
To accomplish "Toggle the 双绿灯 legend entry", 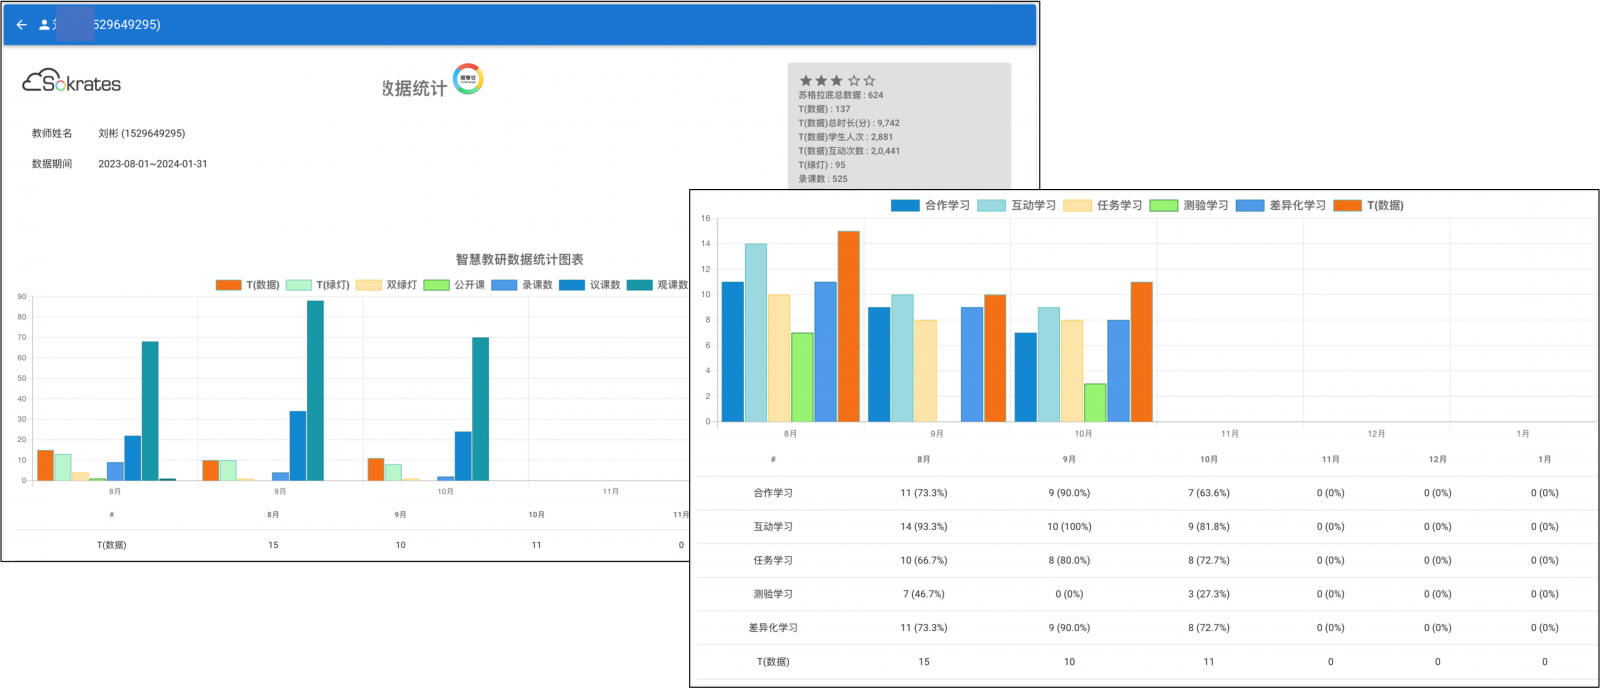I will [401, 285].
